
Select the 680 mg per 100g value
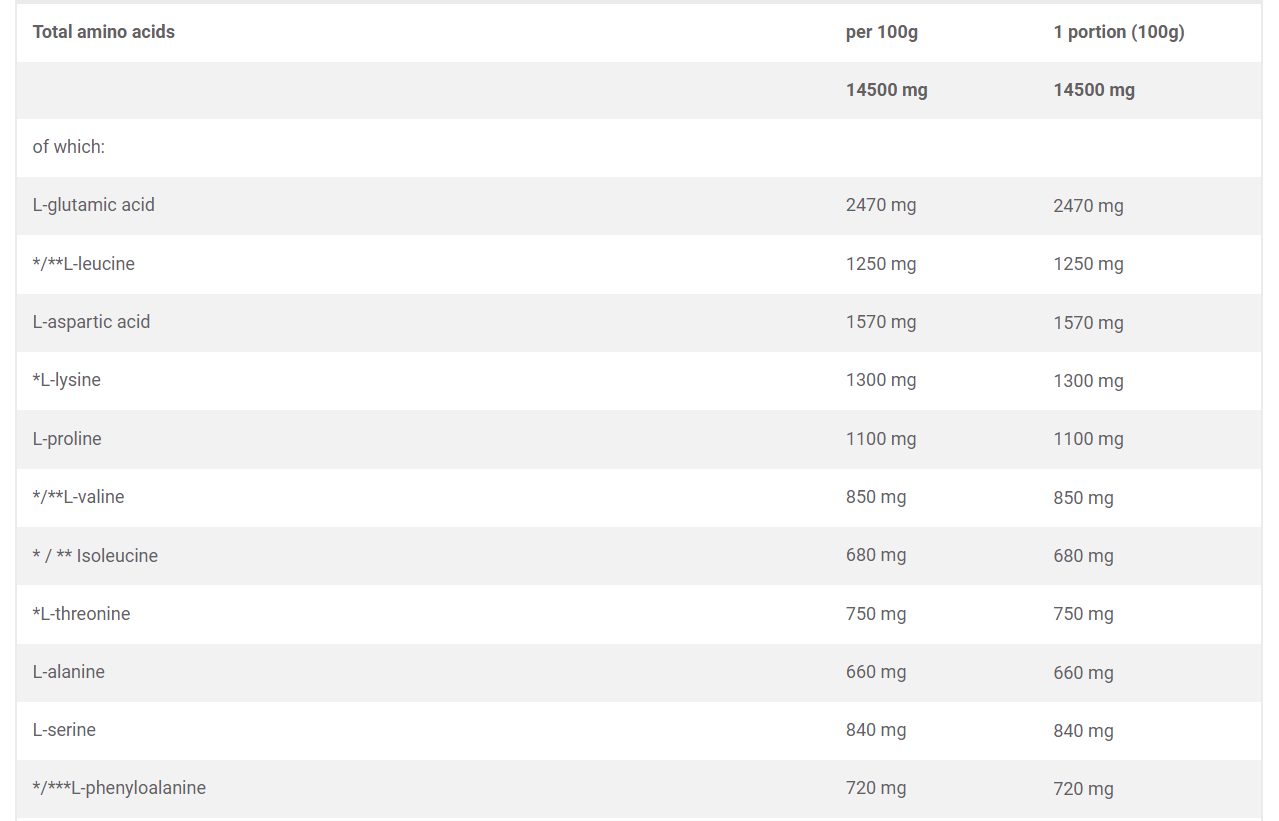tap(876, 556)
